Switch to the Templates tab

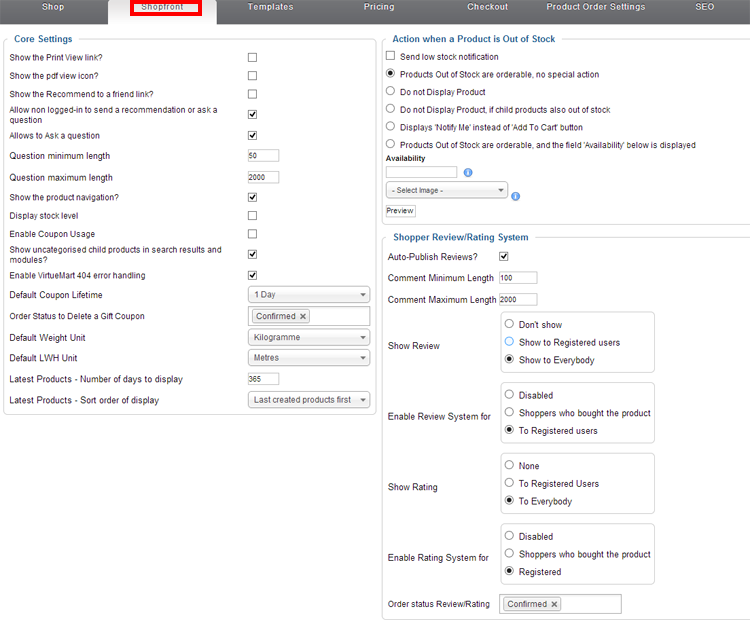click(270, 8)
